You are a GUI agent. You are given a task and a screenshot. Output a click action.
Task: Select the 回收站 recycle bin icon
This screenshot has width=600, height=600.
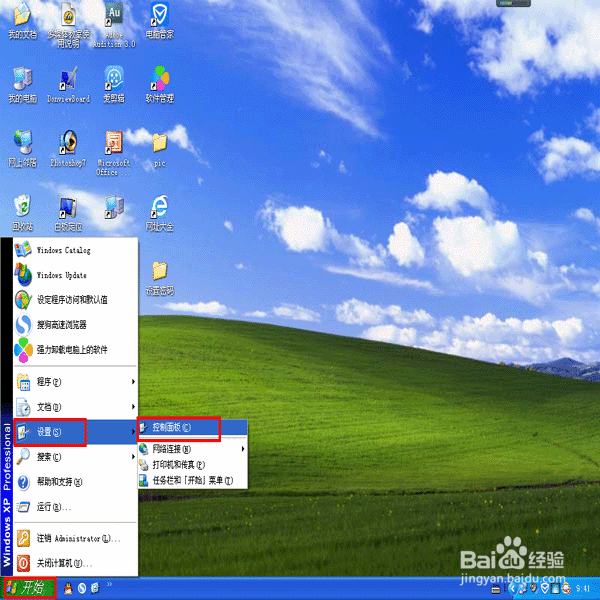pyautogui.click(x=23, y=213)
